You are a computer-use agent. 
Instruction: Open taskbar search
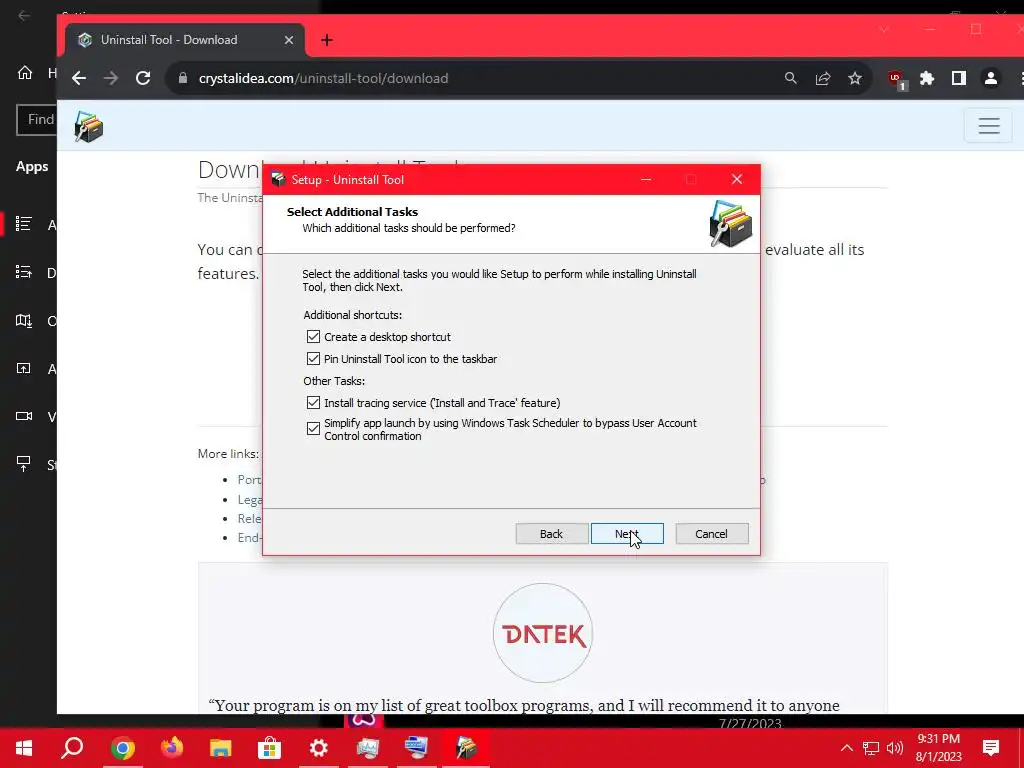pos(72,748)
